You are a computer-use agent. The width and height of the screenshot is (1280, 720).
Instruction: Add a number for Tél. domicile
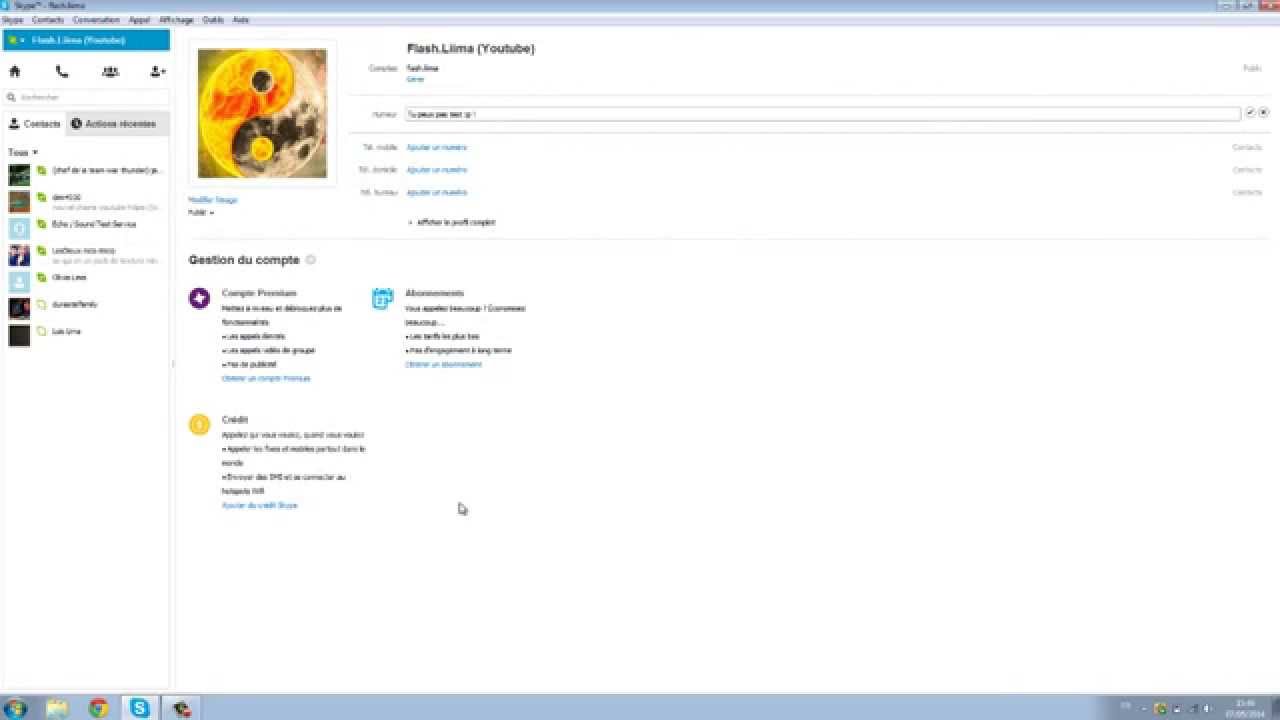click(437, 170)
